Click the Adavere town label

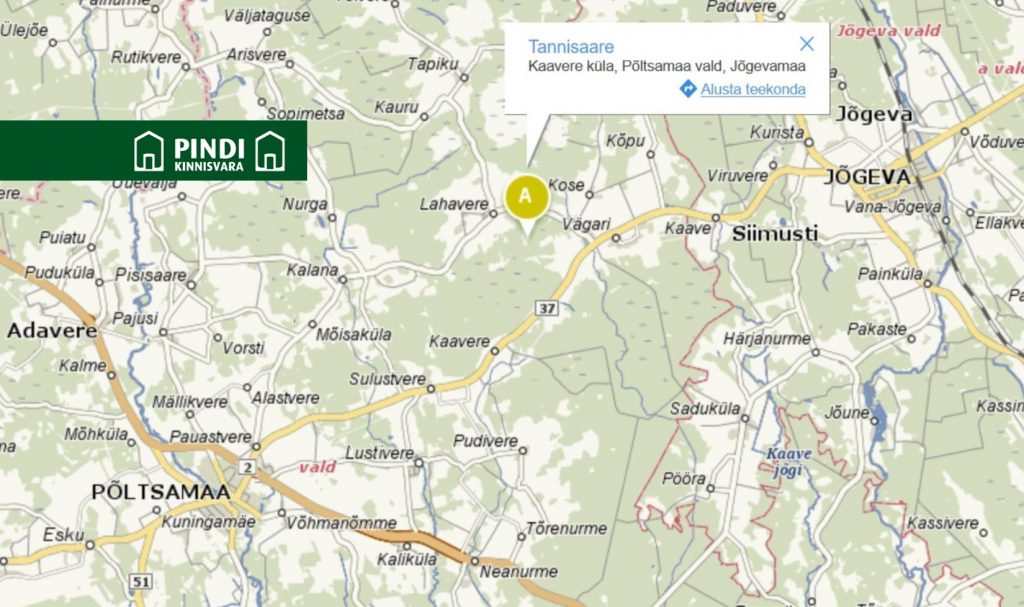[x=52, y=331]
